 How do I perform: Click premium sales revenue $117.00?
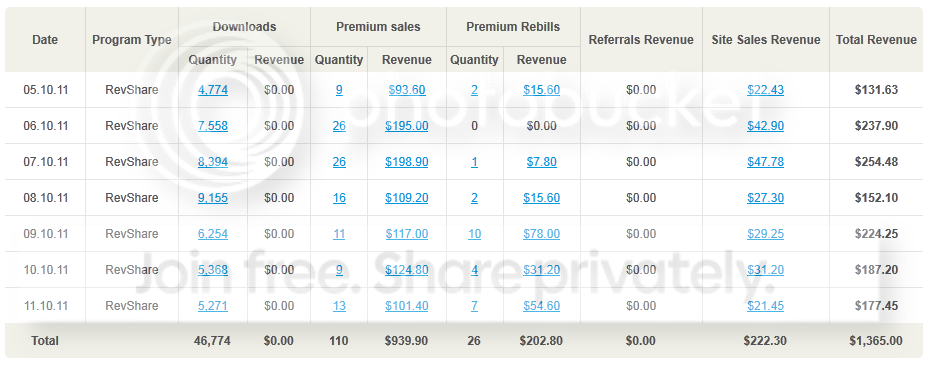[407, 234]
